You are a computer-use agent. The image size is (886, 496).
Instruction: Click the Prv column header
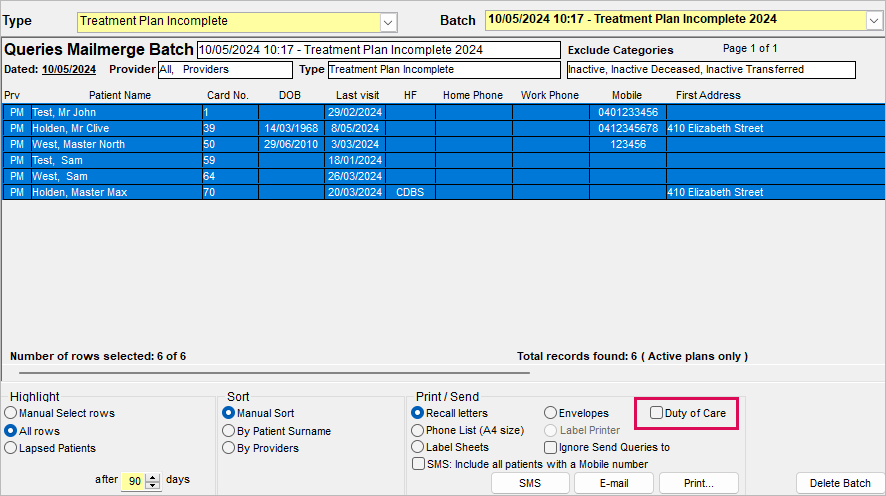point(12,95)
